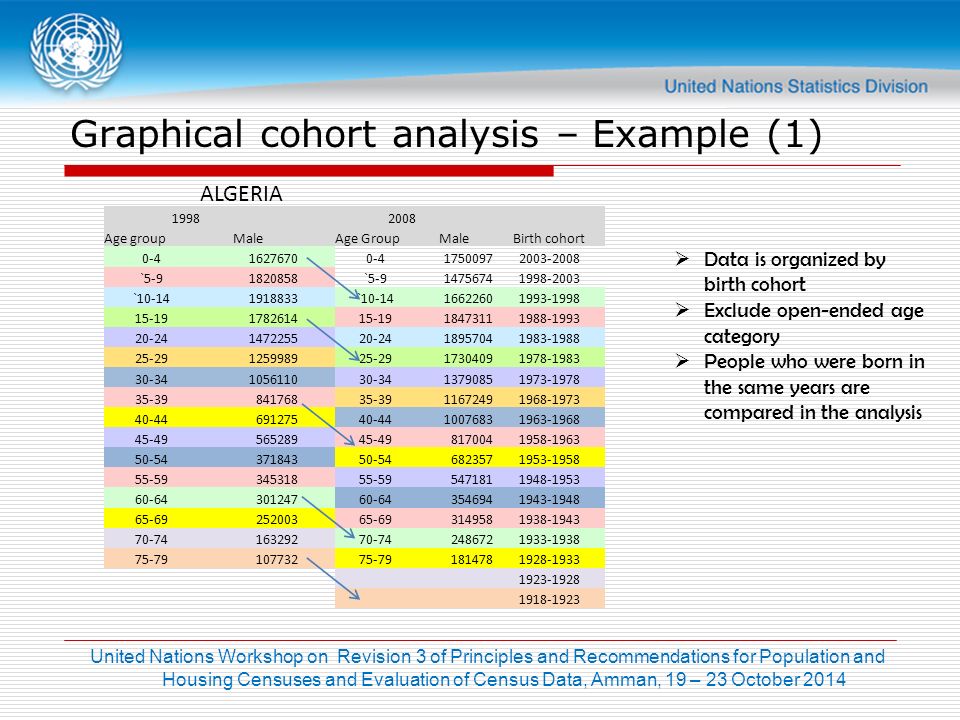Click the value 1847311
Screen dimensions: 960x720
click(468, 318)
